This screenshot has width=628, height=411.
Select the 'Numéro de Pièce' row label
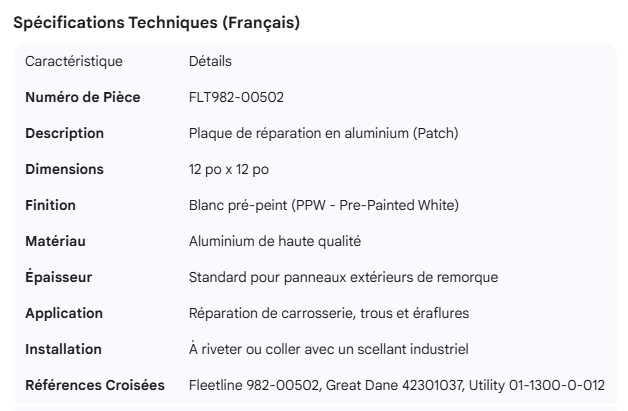pyautogui.click(x=82, y=98)
